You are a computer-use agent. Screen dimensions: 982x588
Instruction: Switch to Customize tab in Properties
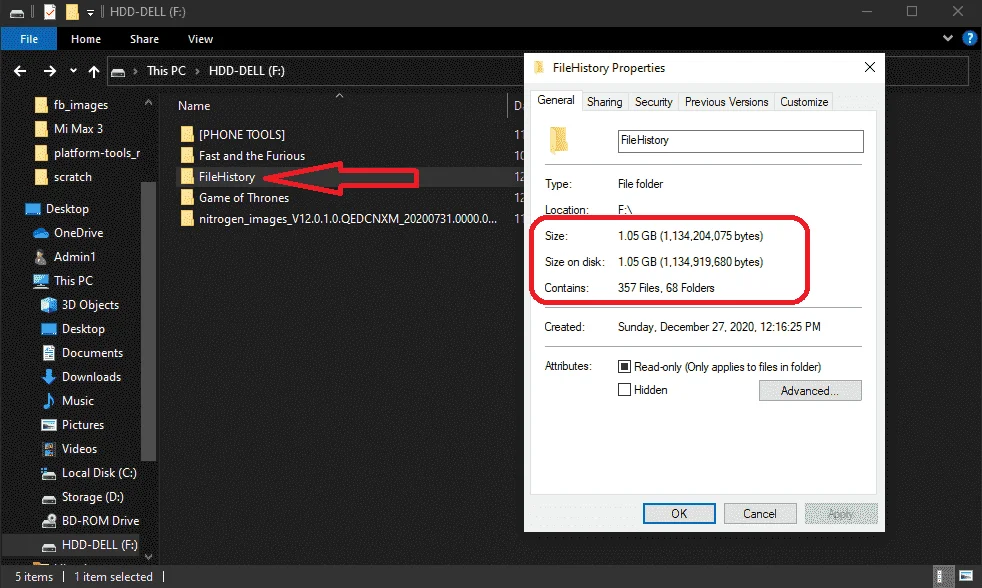coord(804,102)
